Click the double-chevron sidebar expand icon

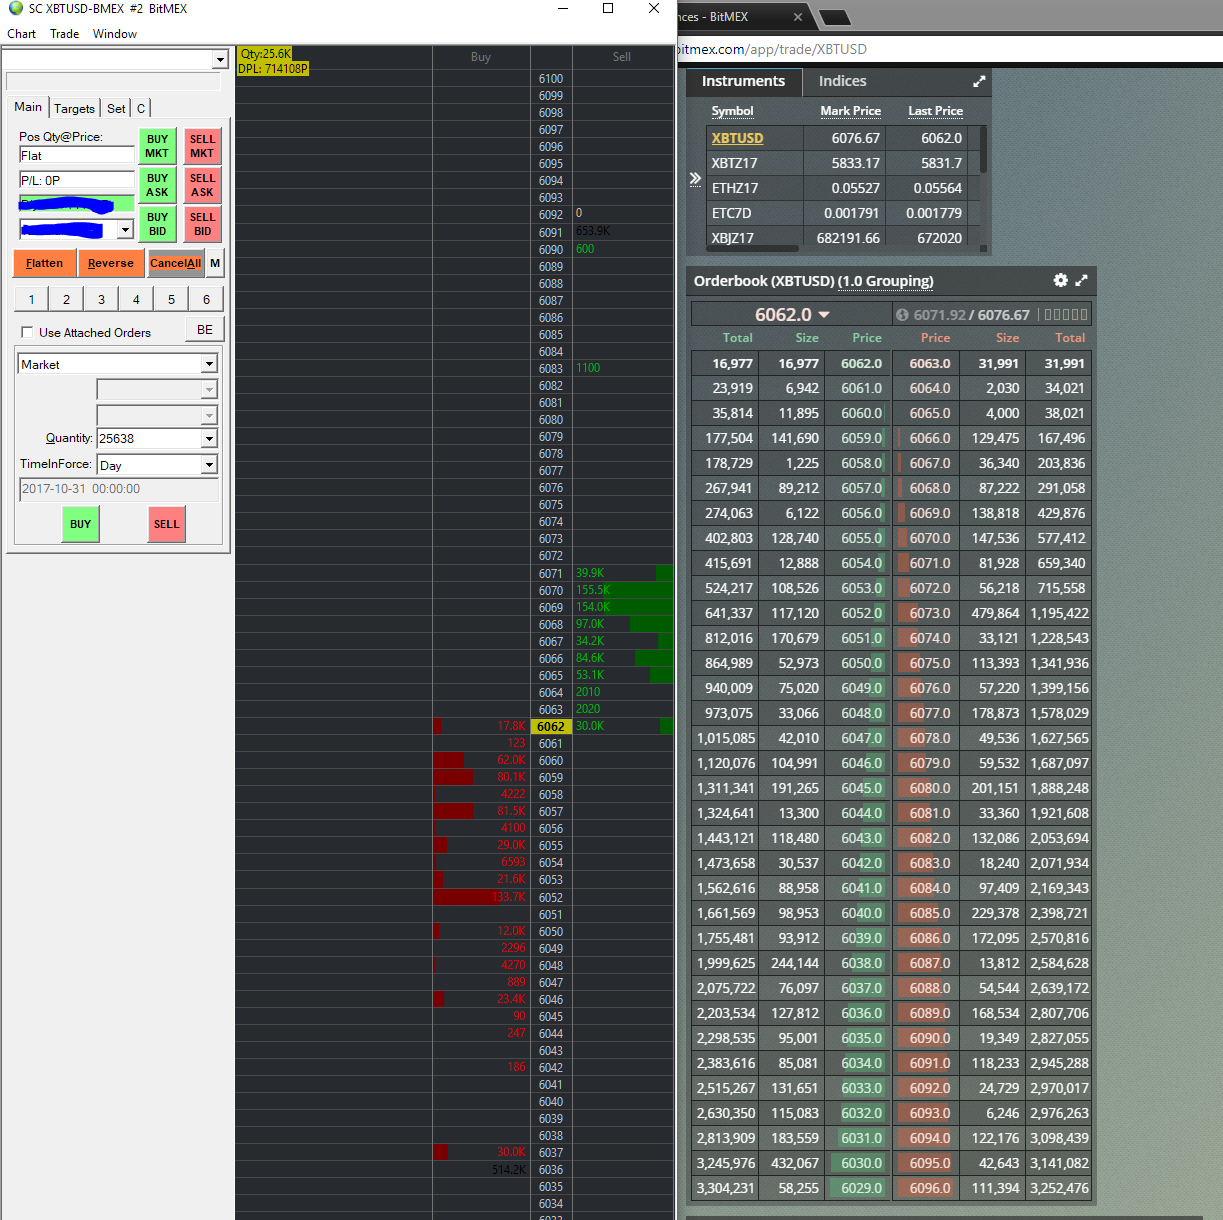click(x=695, y=179)
